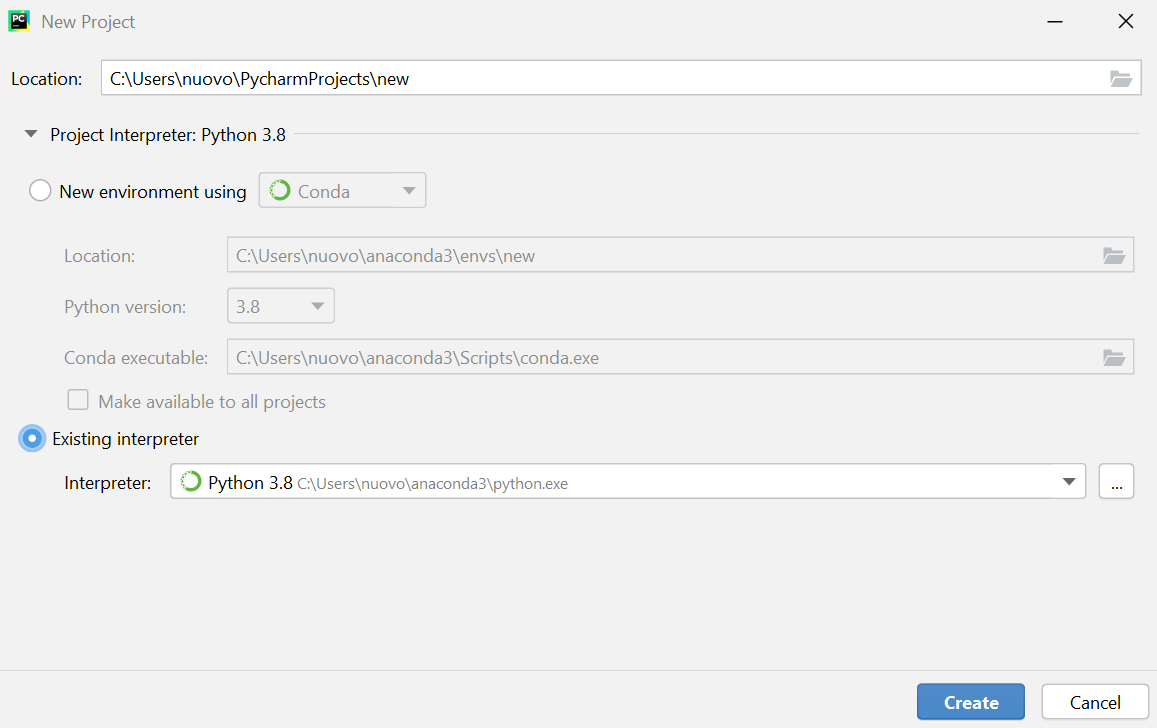Collapse the Project Interpreter section
Image resolution: width=1157 pixels, height=728 pixels.
click(x=30, y=133)
